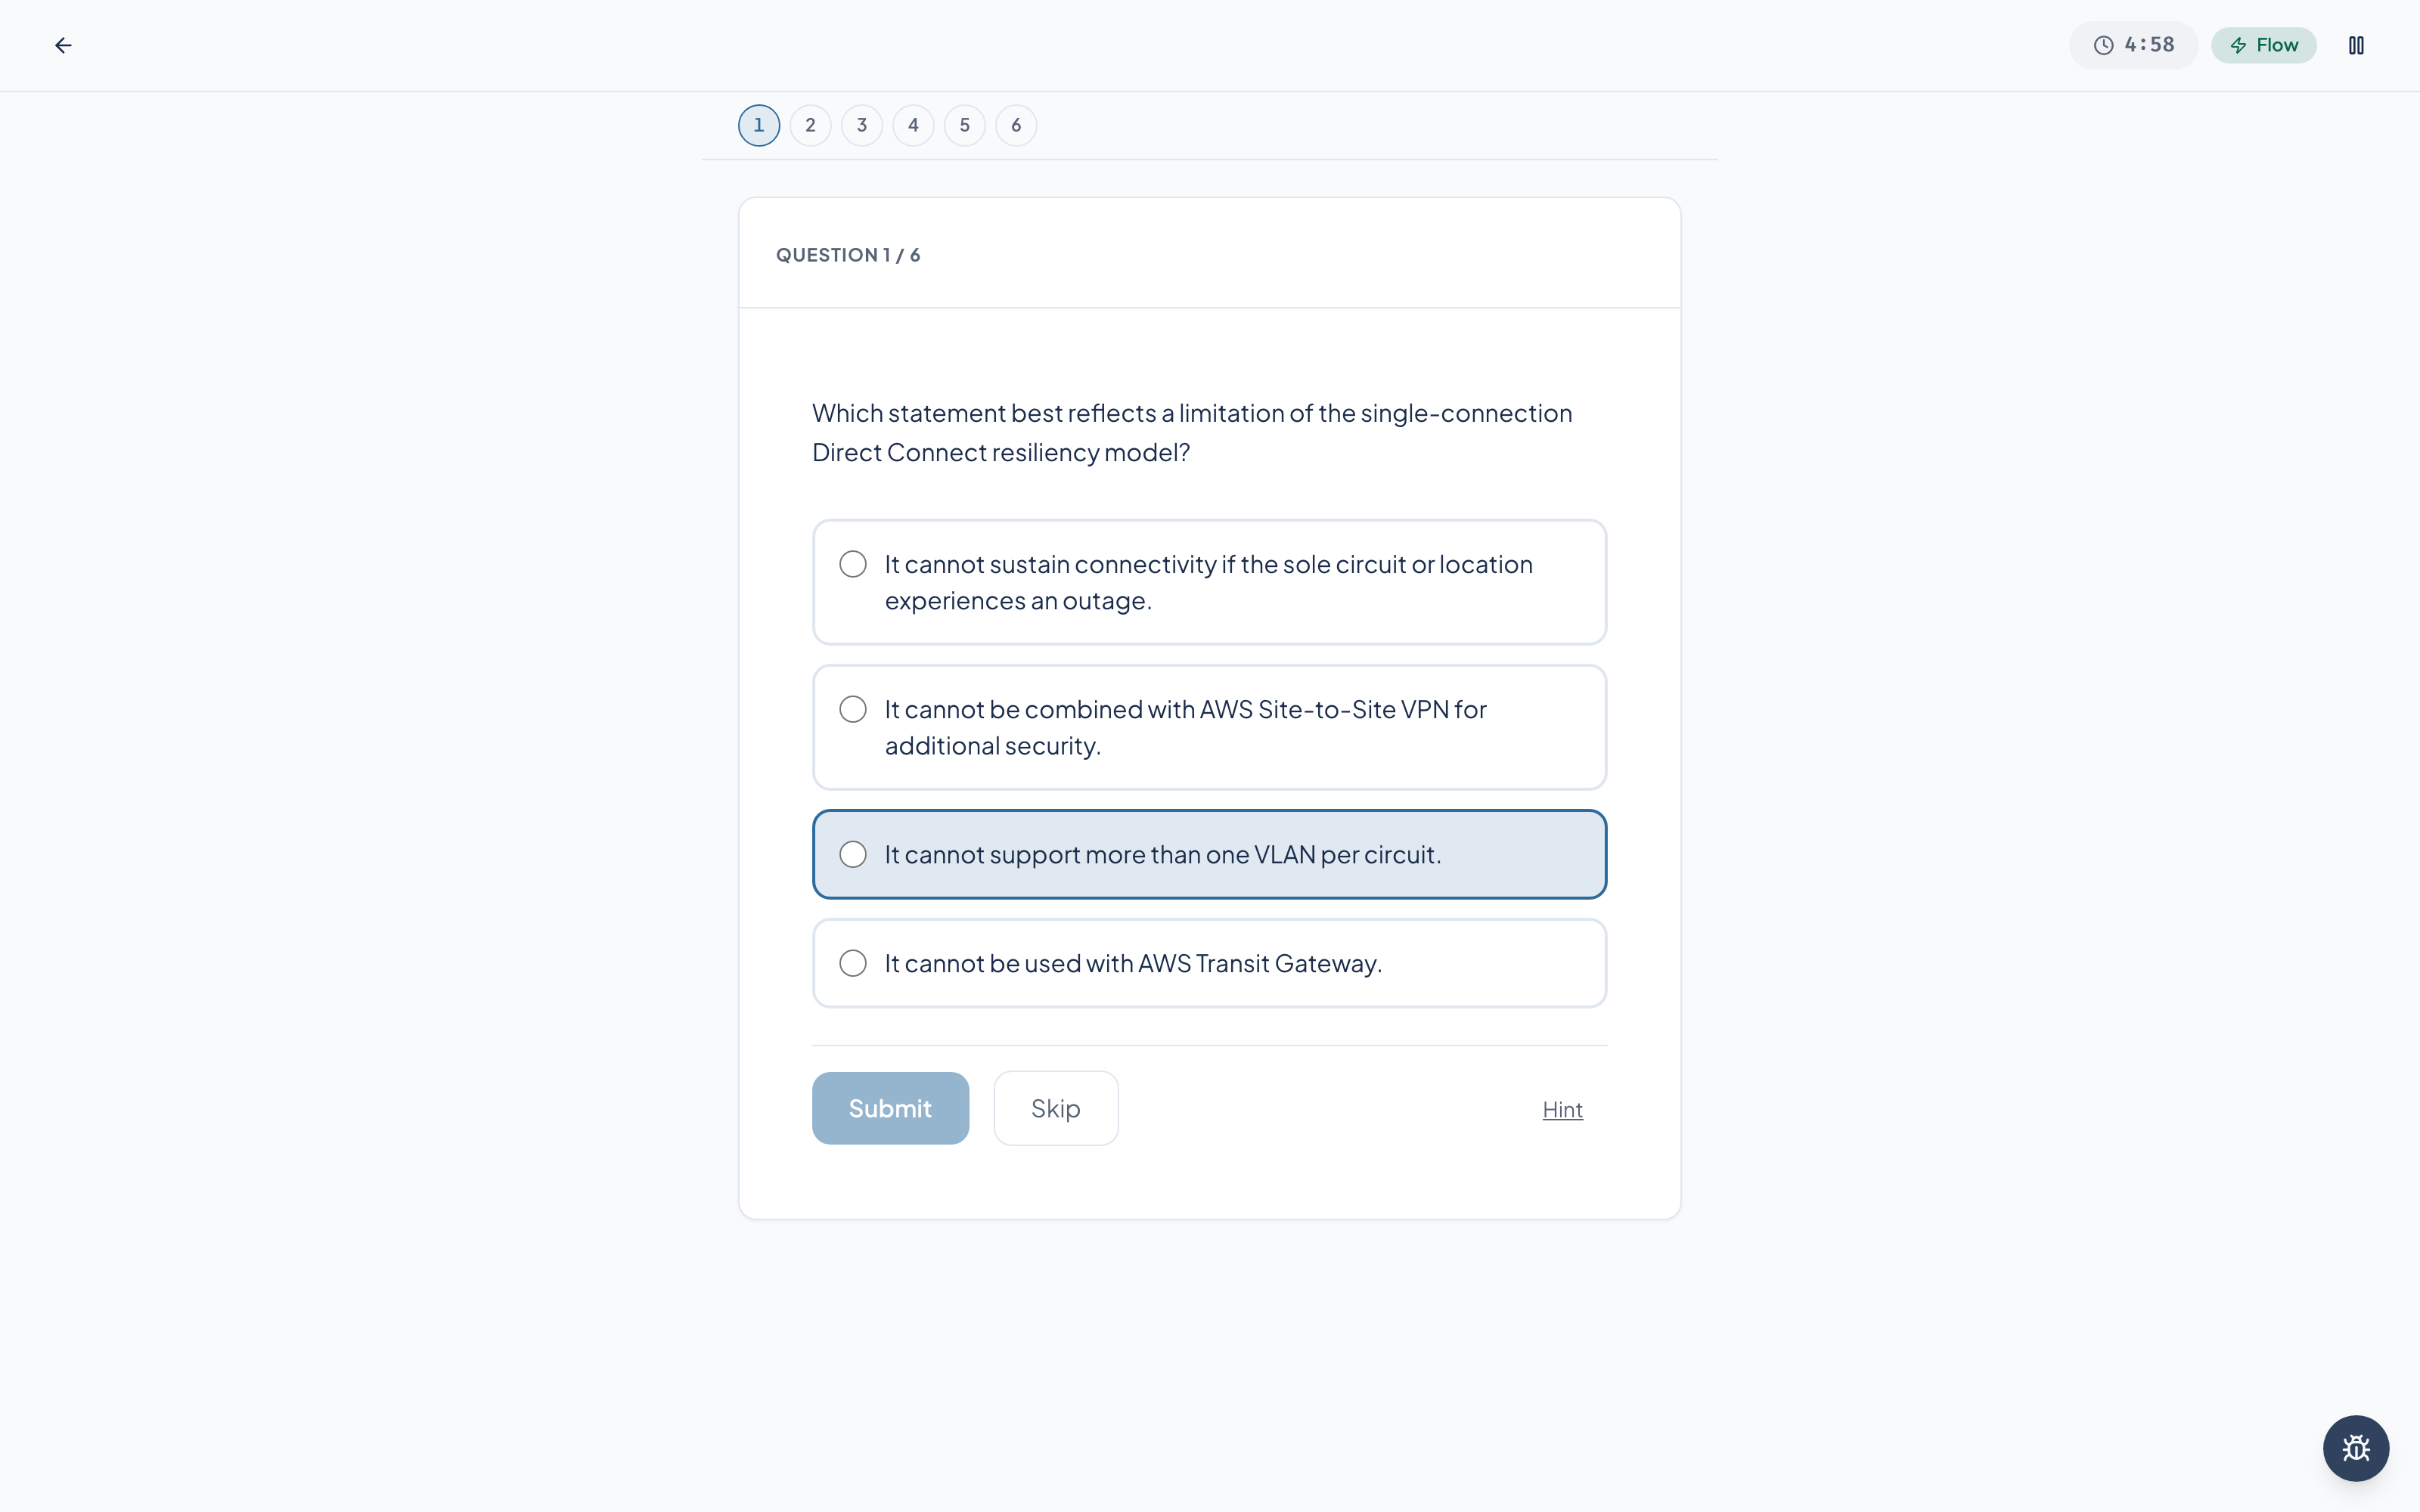
Task: Click the clock timer showing 4:58
Action: click(x=2133, y=45)
